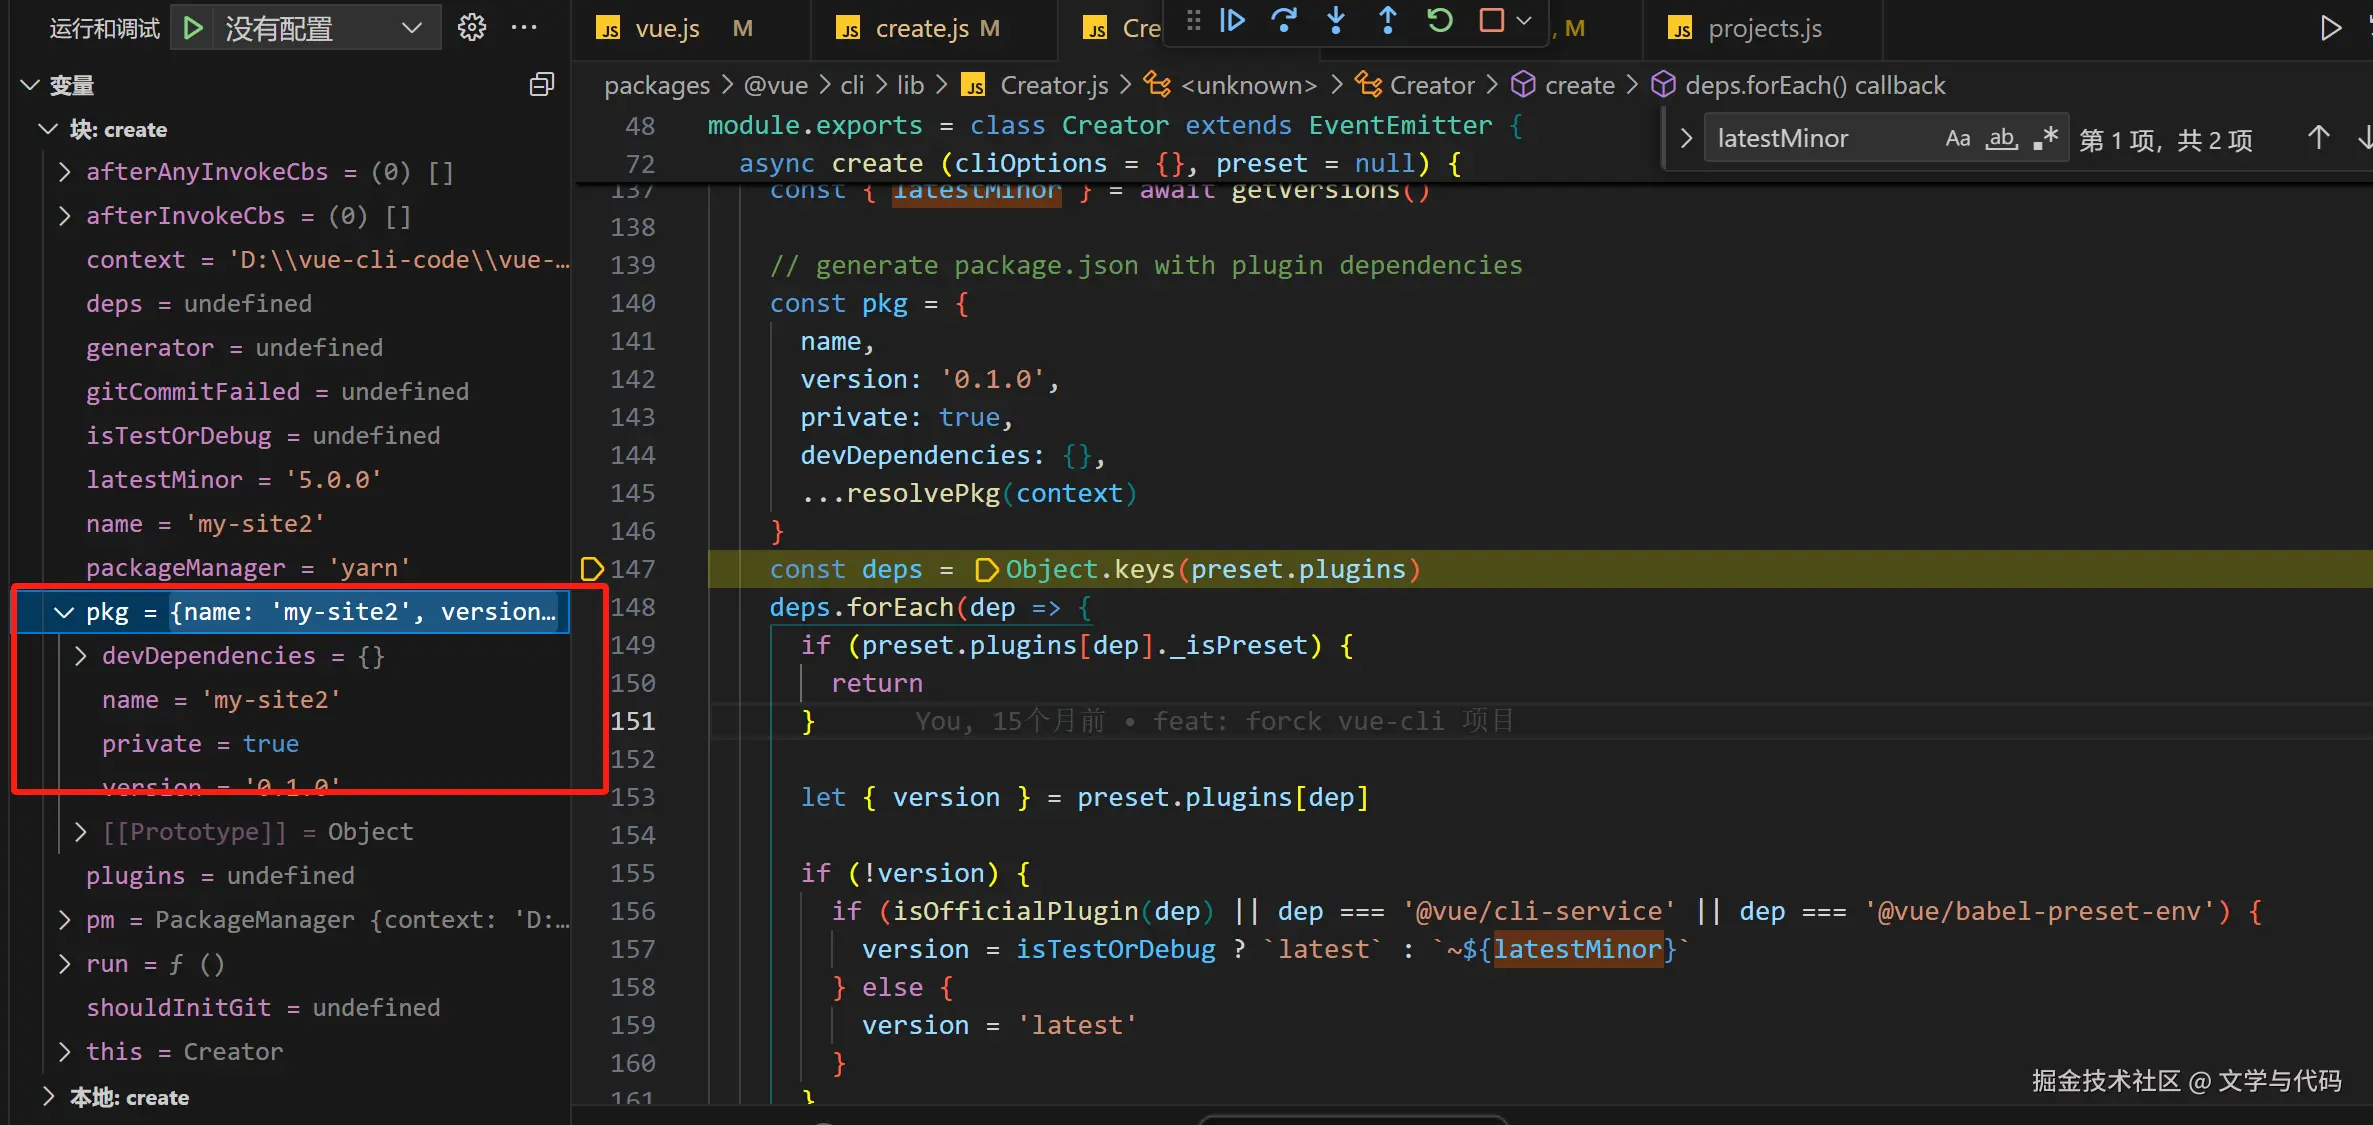Image resolution: width=2373 pixels, height=1125 pixels.
Task: Go to the previous match using the up arrow
Action: 2318,139
